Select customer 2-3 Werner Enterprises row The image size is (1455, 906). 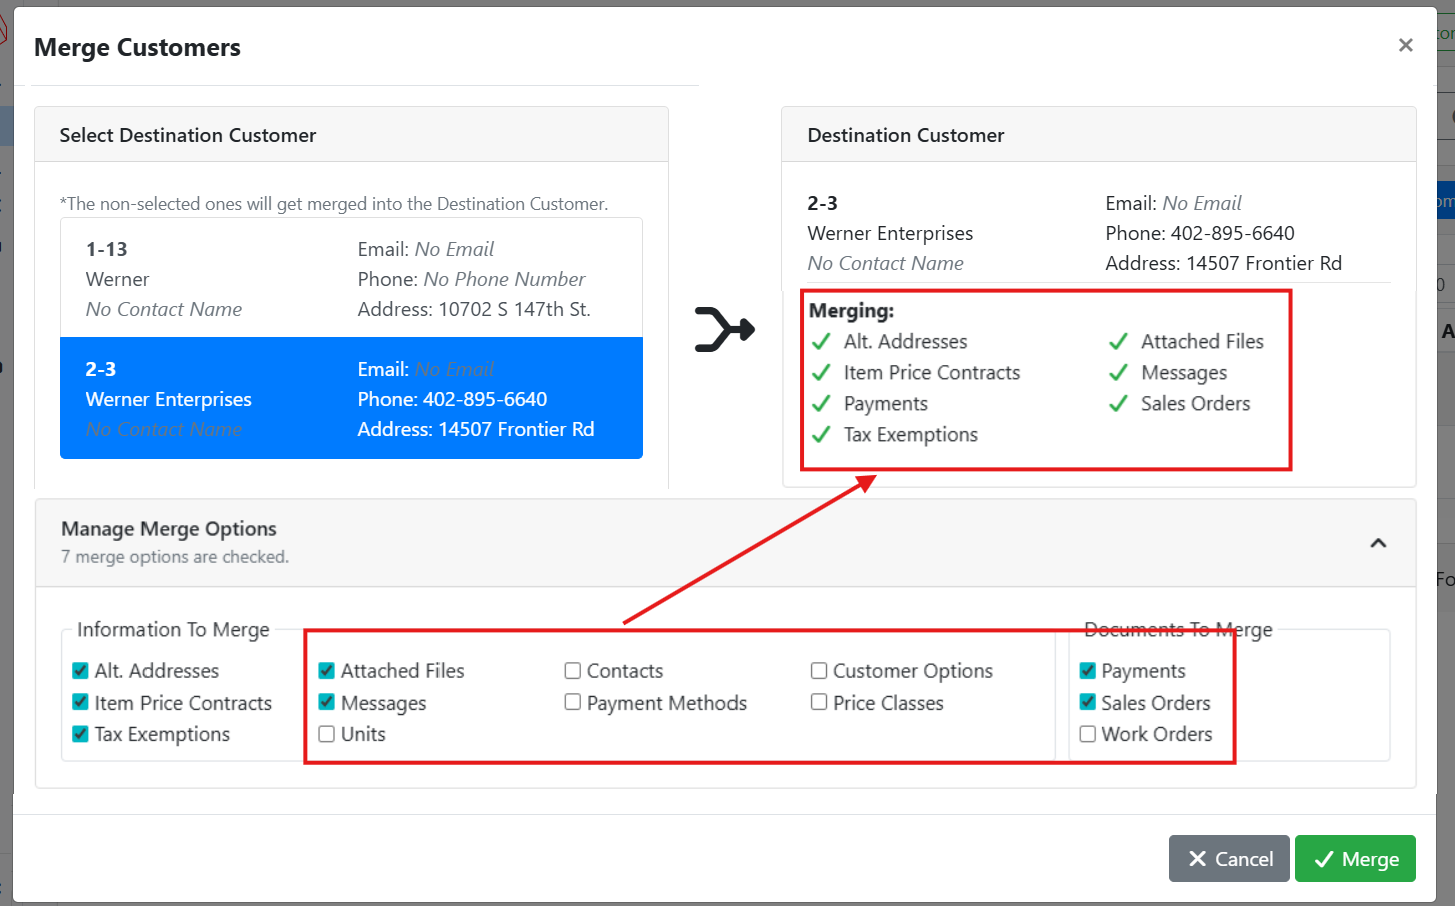click(x=351, y=399)
